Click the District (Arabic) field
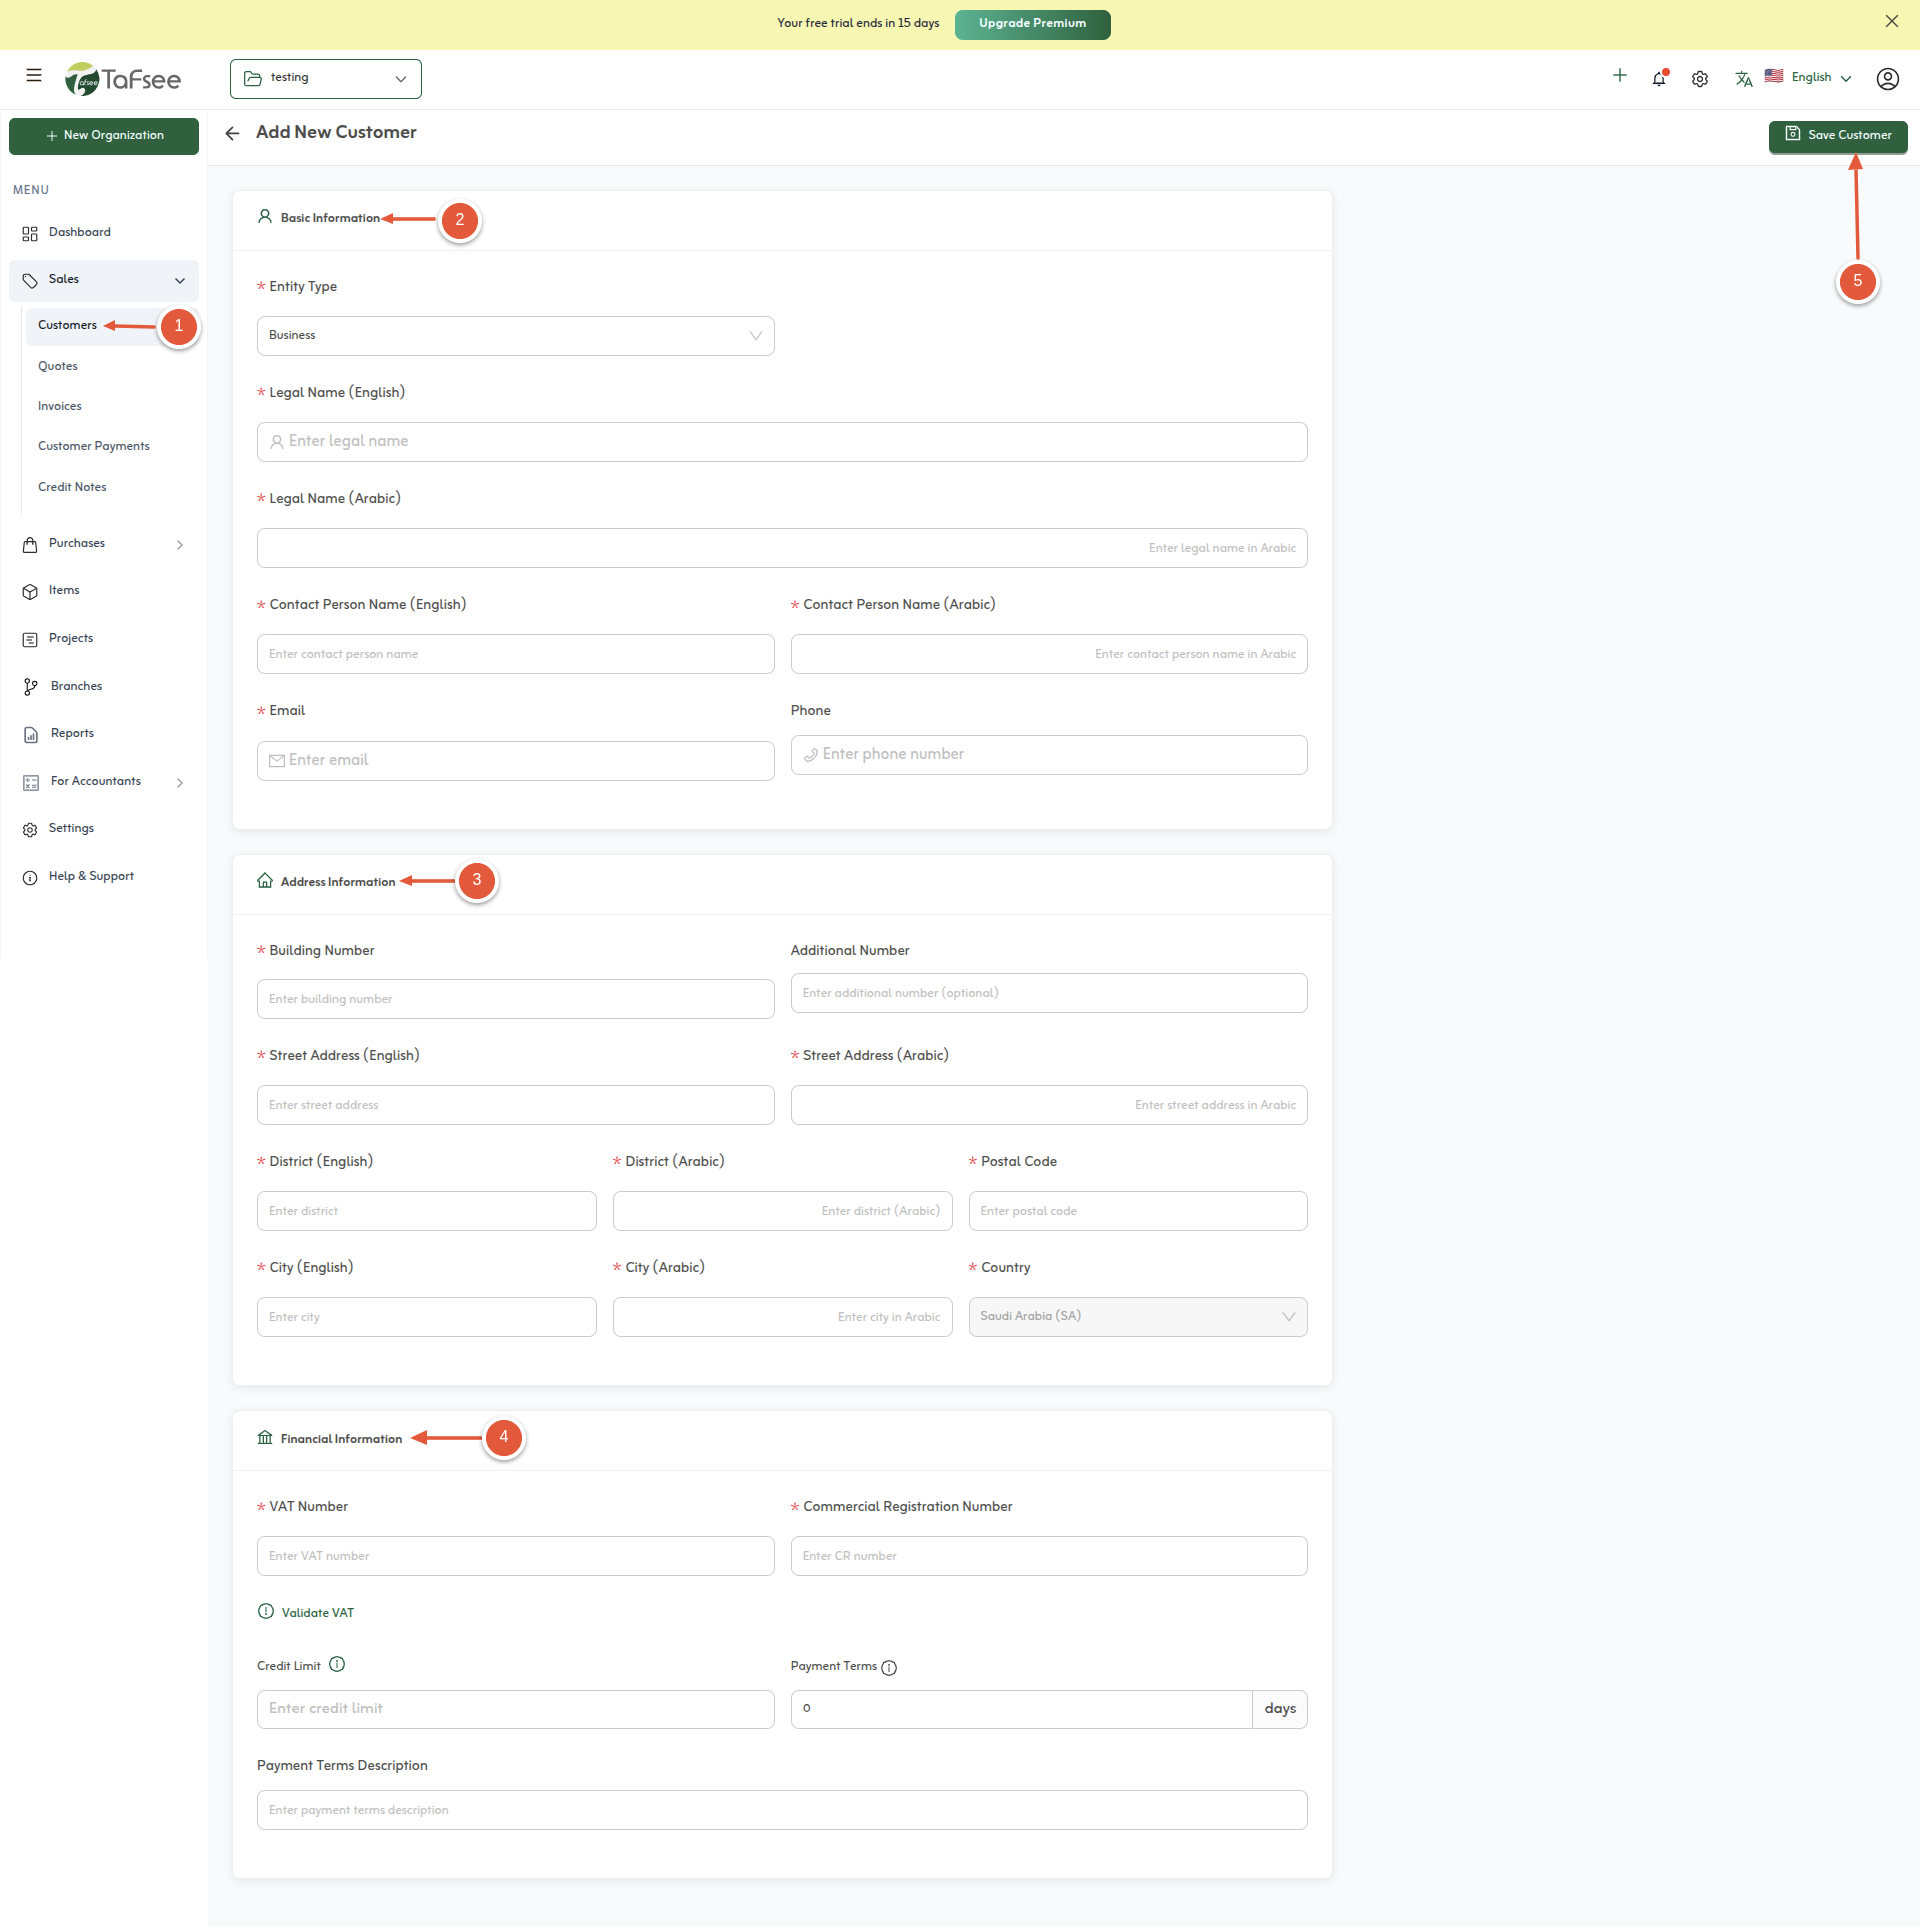The height and width of the screenshot is (1929, 1920). click(x=783, y=1211)
